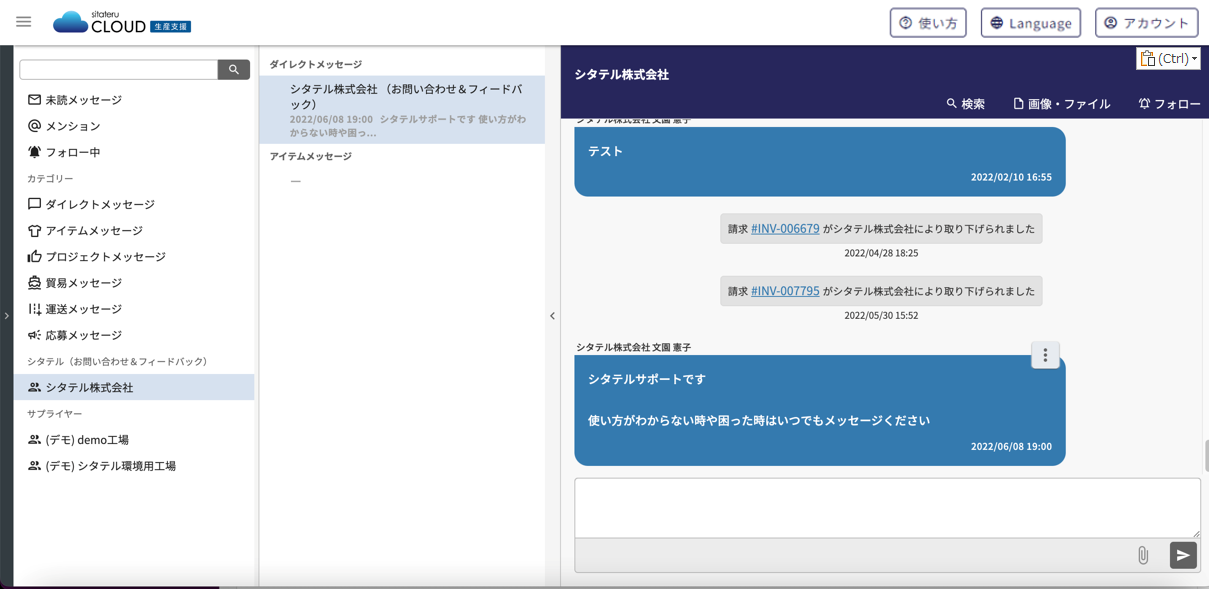This screenshot has height=591, width=1209.
Task: Select 運送メッセージ category
Action: pos(134,309)
